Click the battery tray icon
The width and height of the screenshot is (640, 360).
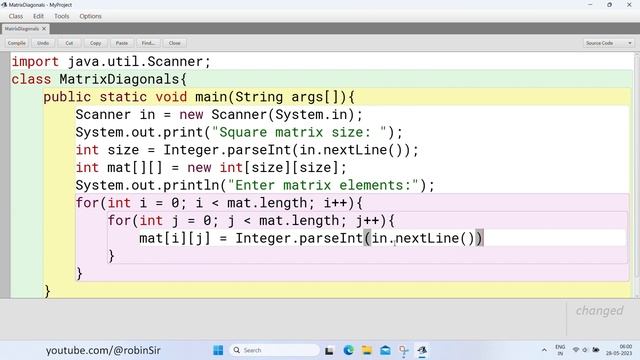[x=596, y=350]
